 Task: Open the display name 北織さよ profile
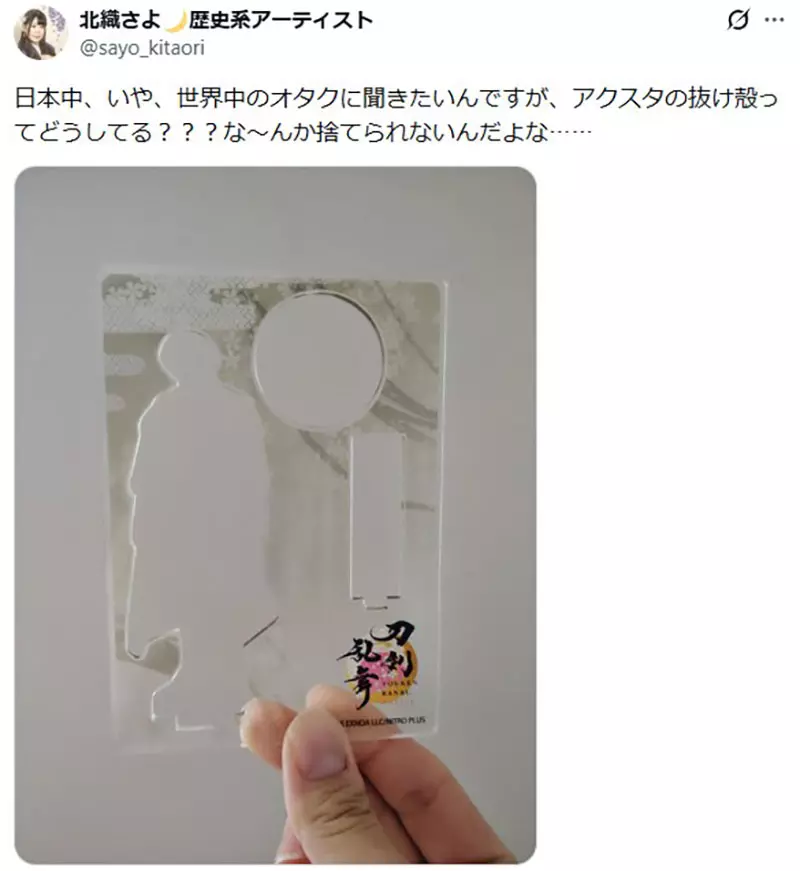[120, 21]
